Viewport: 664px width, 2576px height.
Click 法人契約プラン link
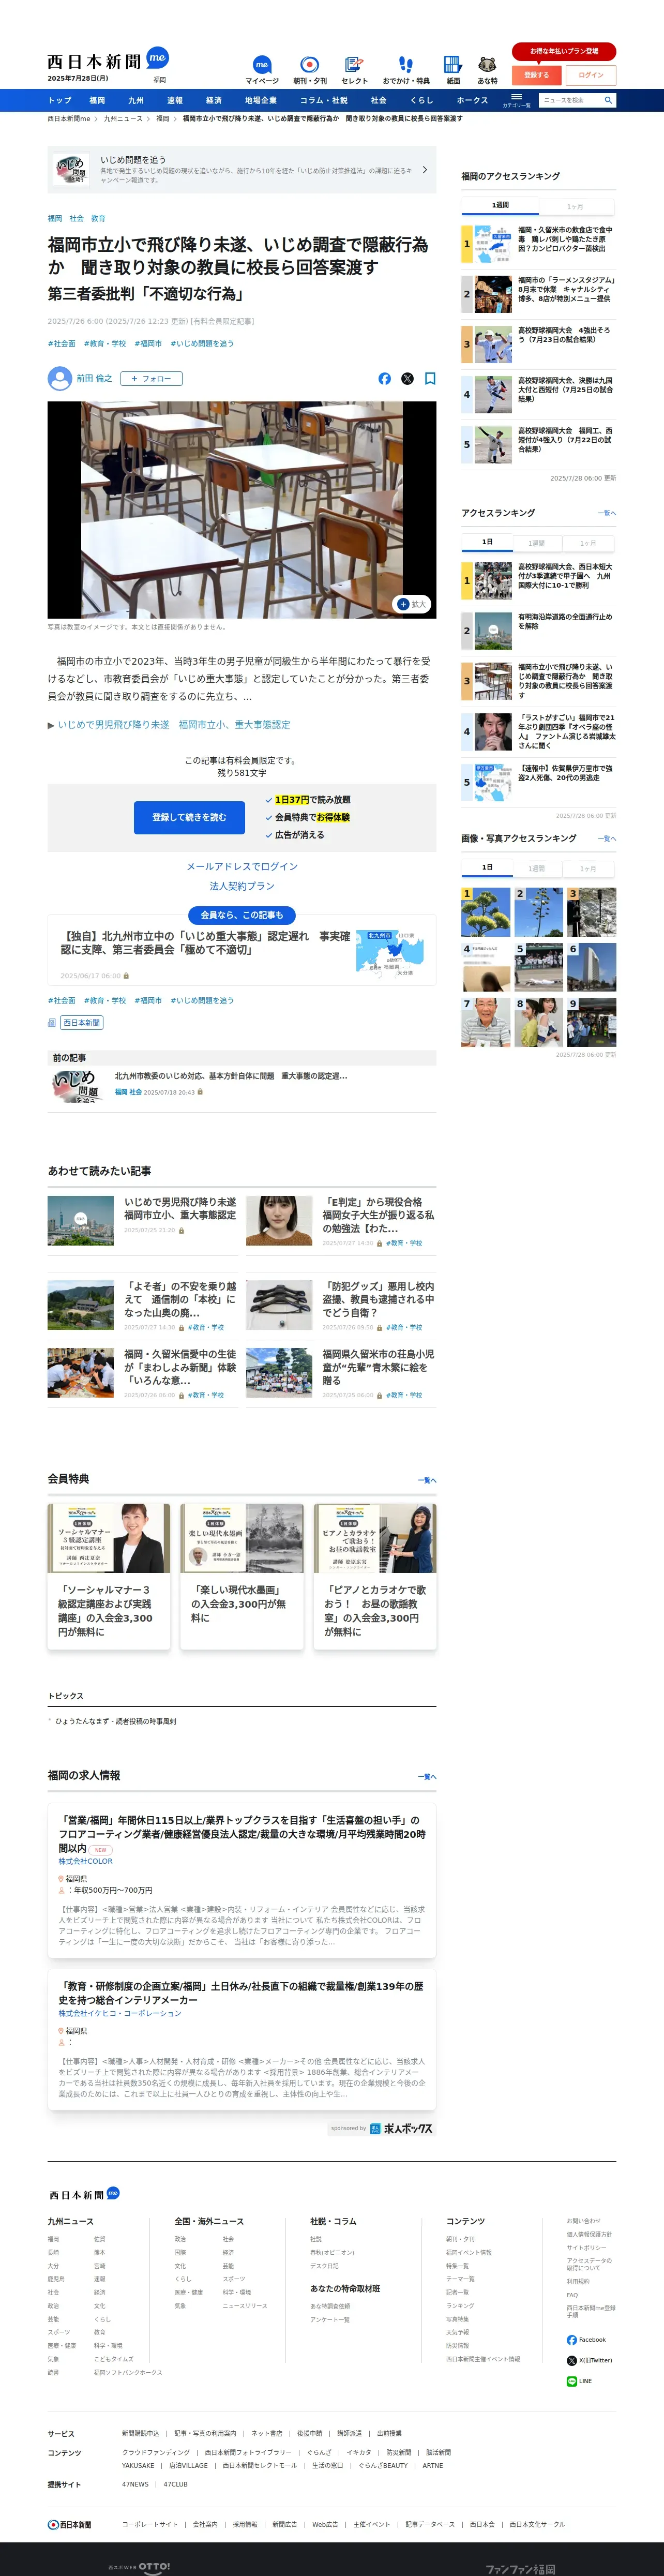click(x=242, y=886)
